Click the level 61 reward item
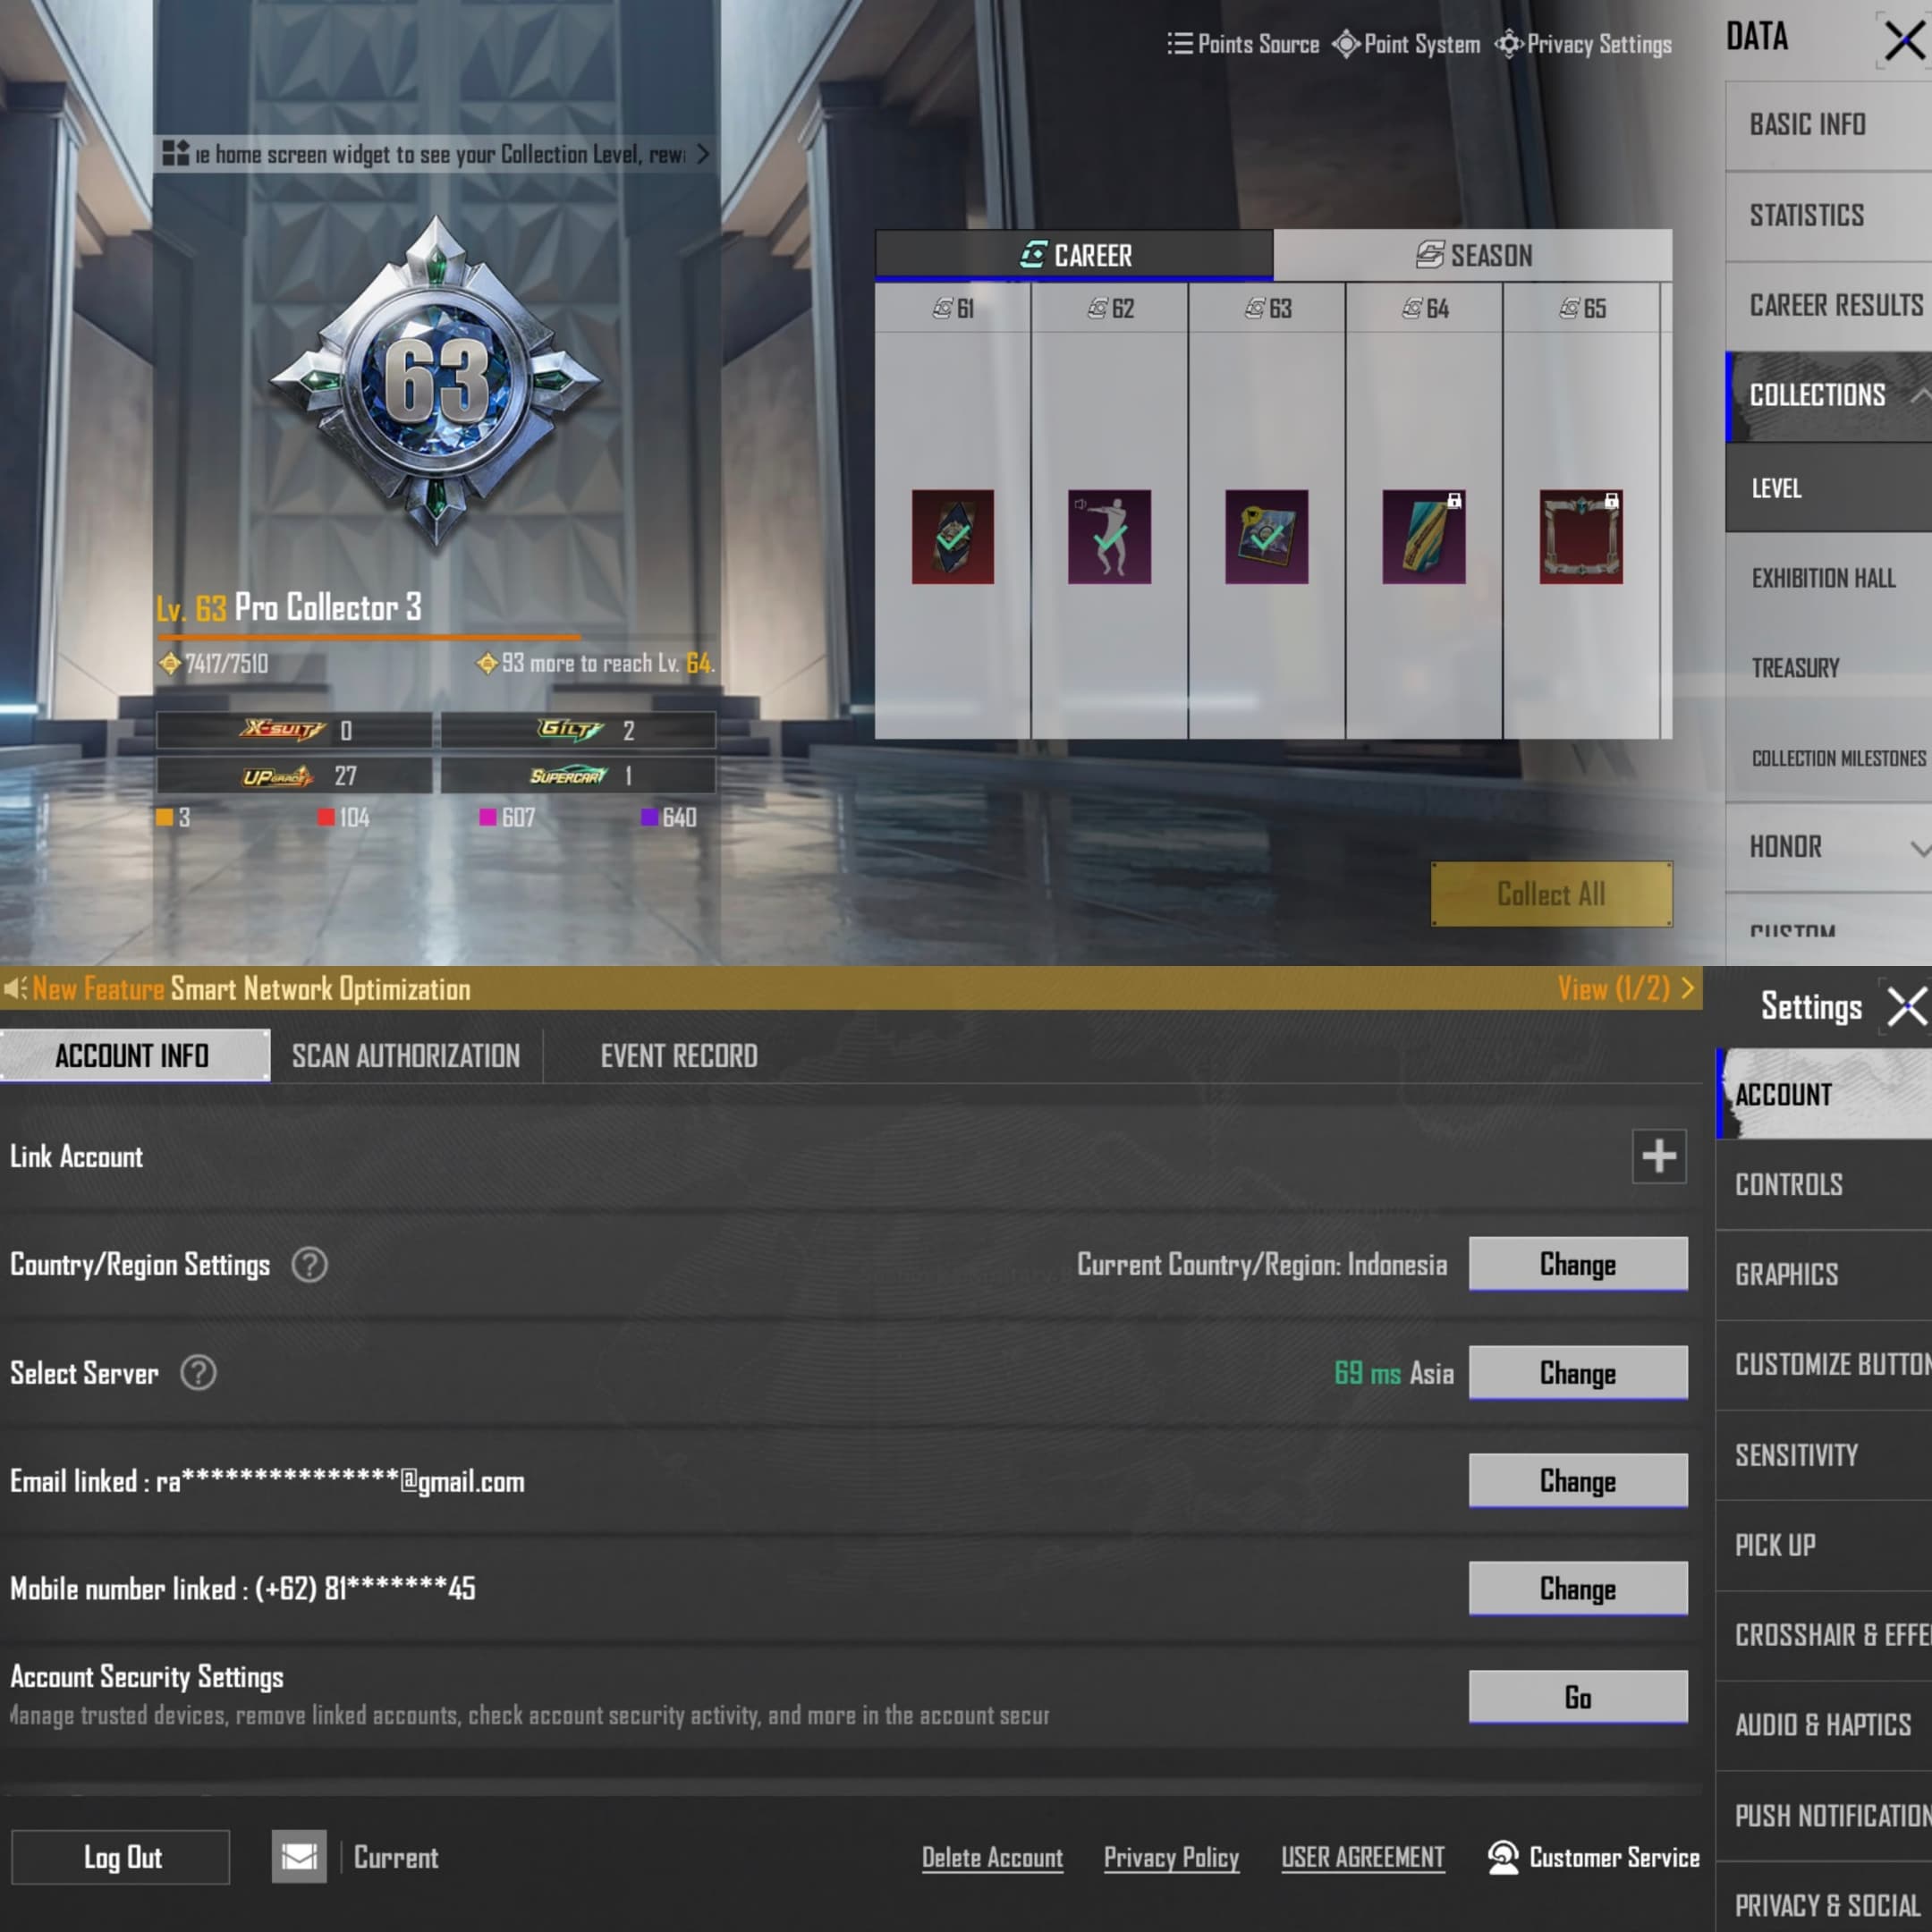This screenshot has width=1932, height=1932. pyautogui.click(x=952, y=537)
